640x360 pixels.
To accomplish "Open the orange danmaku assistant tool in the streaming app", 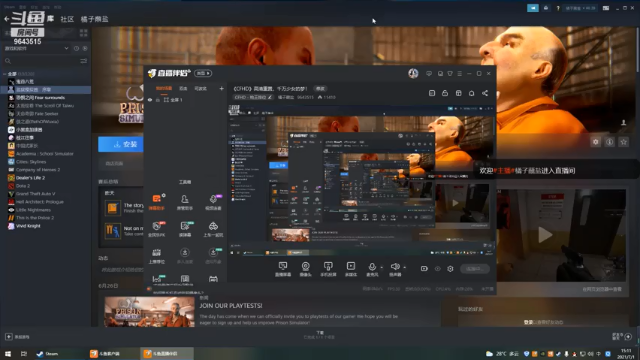I will click(157, 202).
